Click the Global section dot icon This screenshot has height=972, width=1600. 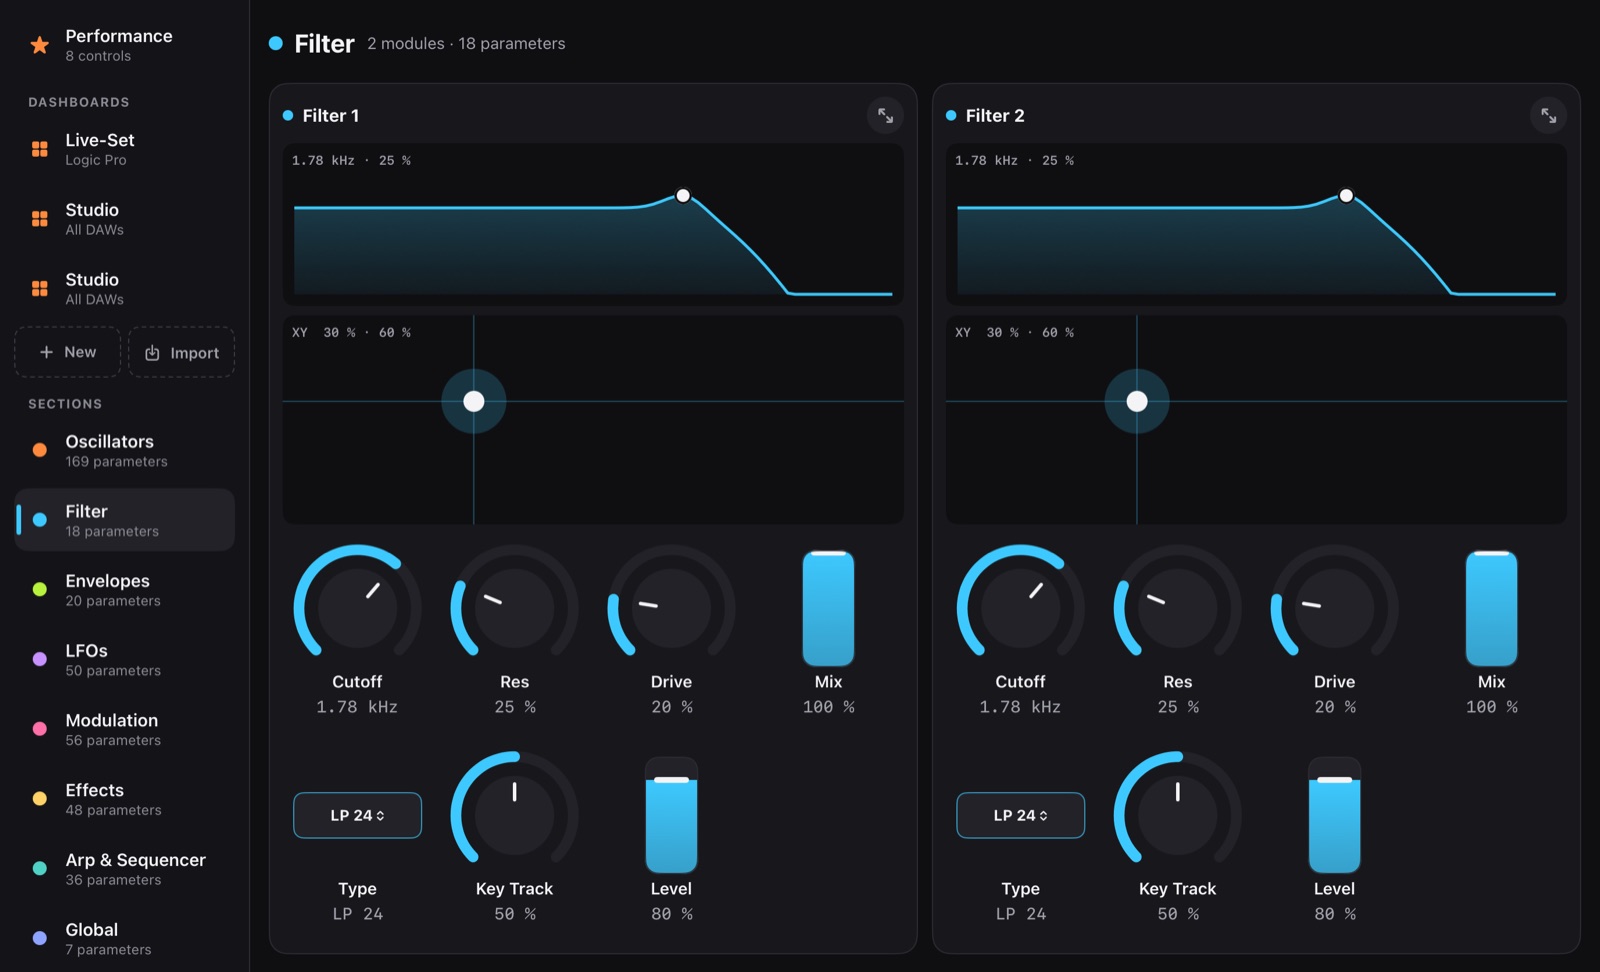pos(40,938)
